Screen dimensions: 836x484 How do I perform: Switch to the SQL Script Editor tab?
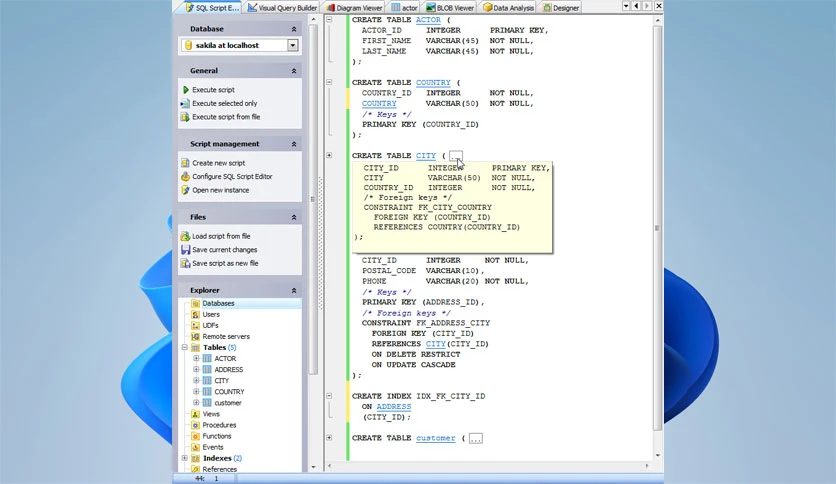pos(211,7)
